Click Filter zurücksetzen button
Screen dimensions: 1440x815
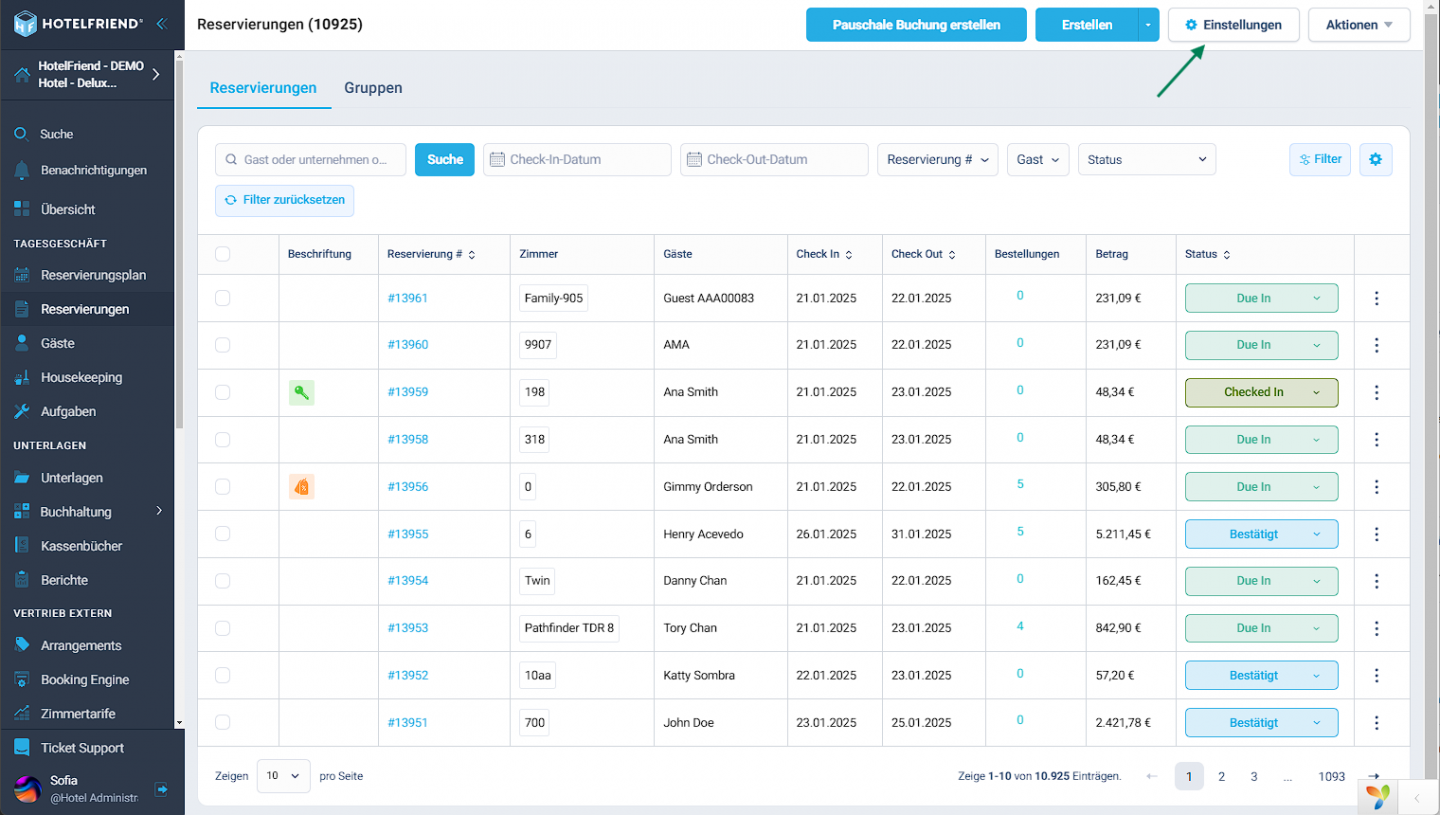284,200
